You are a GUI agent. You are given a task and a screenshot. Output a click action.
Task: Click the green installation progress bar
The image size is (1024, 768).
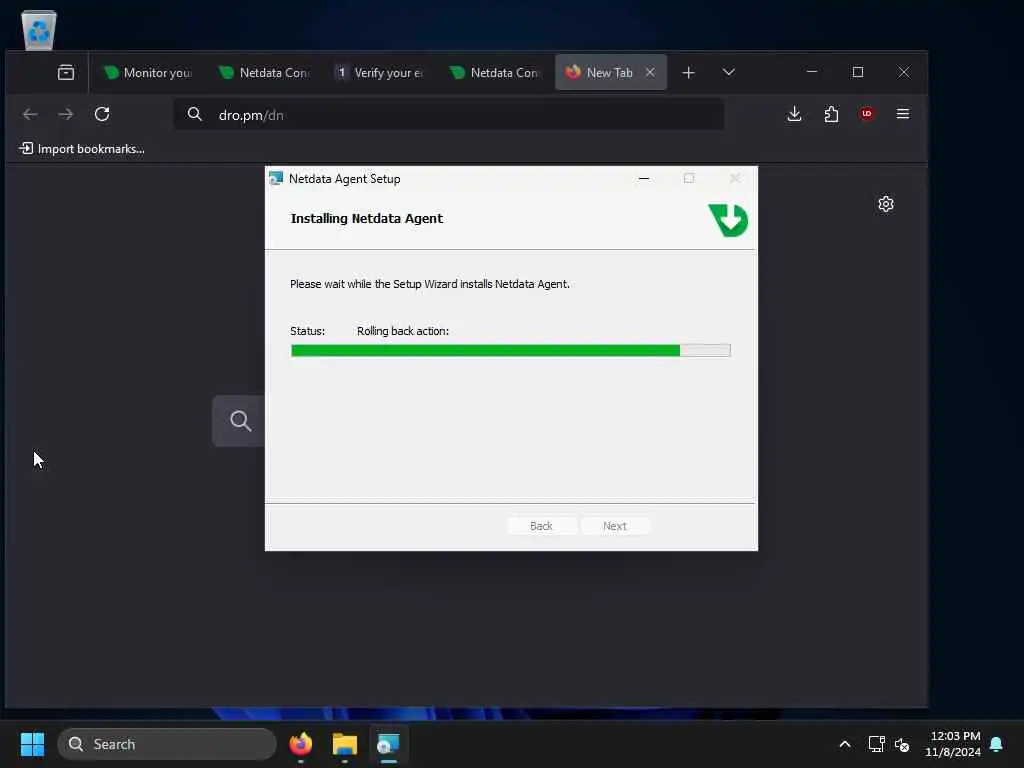(511, 351)
